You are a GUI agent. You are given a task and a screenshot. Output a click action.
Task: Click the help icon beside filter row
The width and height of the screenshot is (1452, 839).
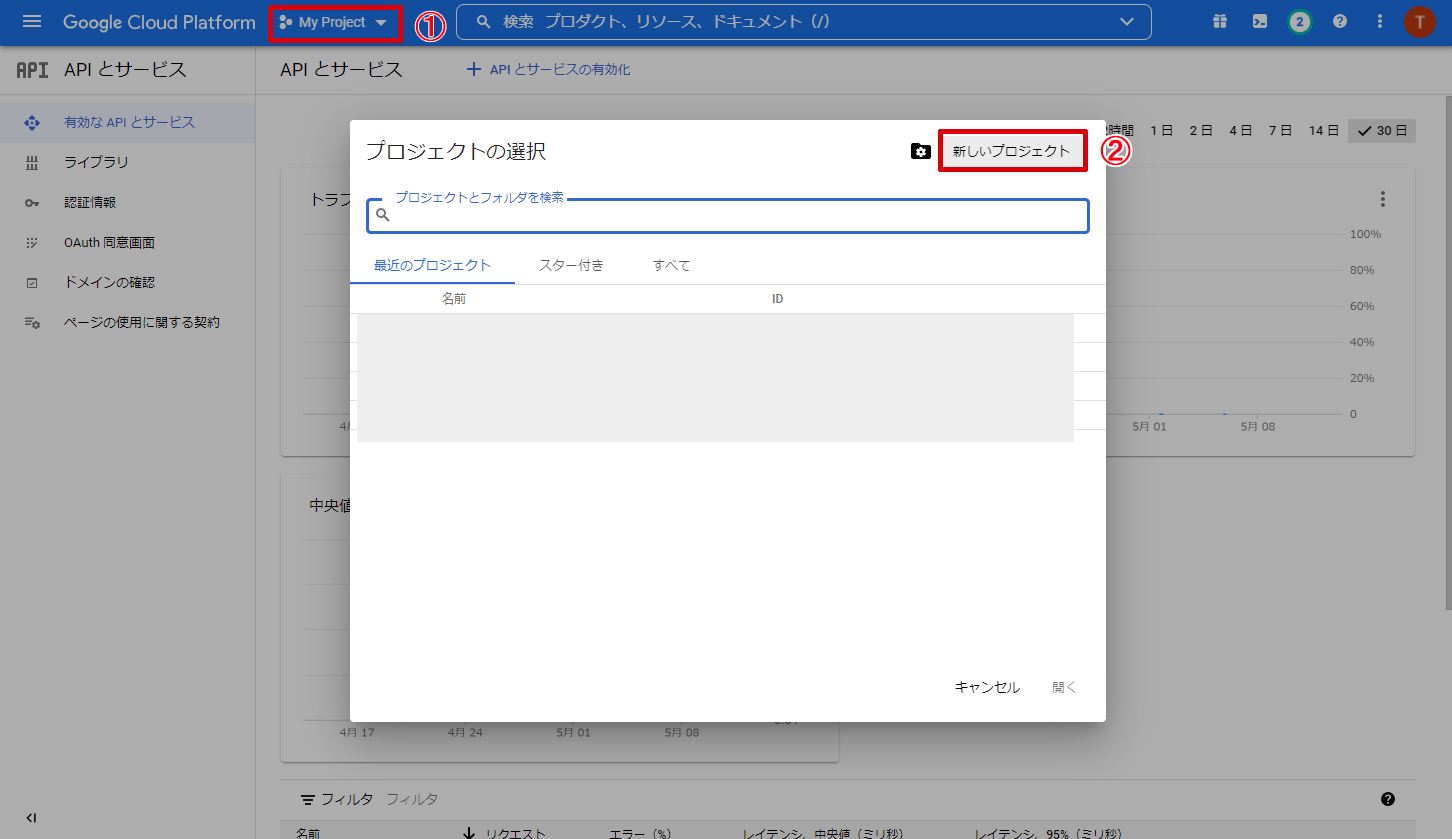(x=1388, y=798)
